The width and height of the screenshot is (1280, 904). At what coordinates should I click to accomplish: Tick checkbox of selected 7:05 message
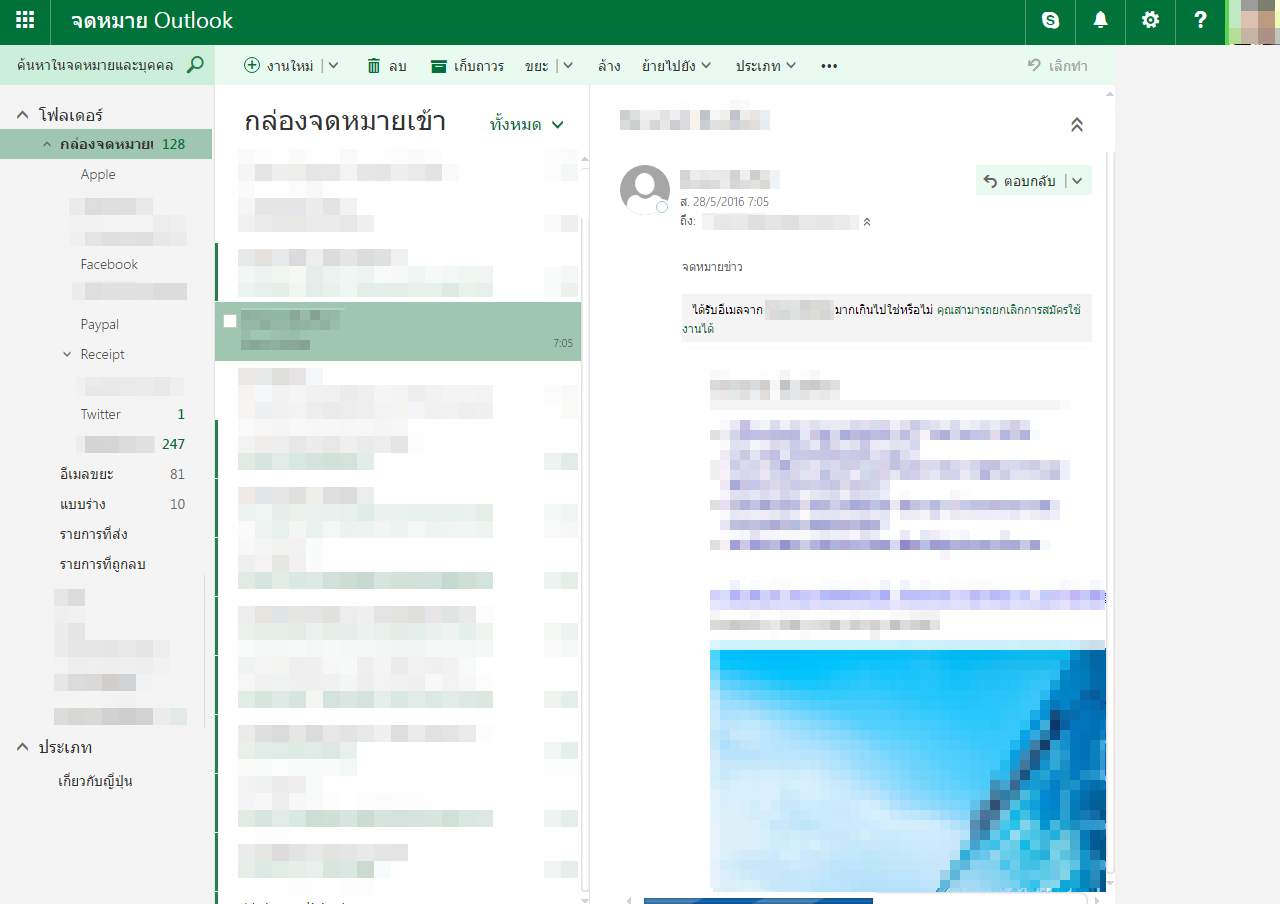pyautogui.click(x=230, y=321)
